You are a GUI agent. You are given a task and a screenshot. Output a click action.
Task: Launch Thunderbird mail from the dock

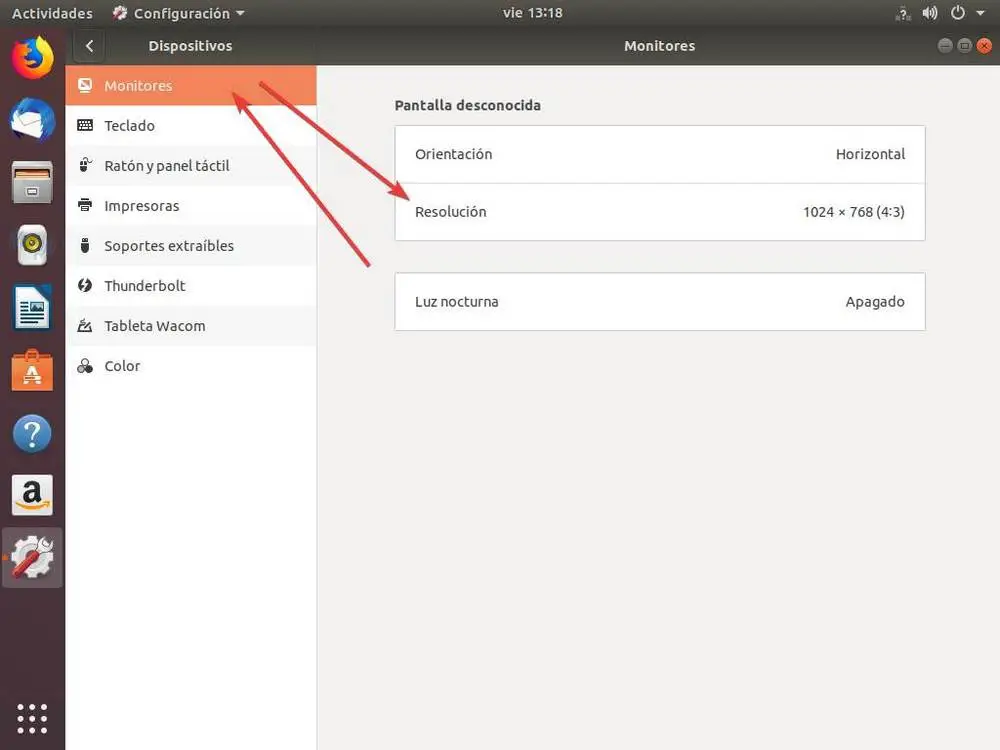32,119
